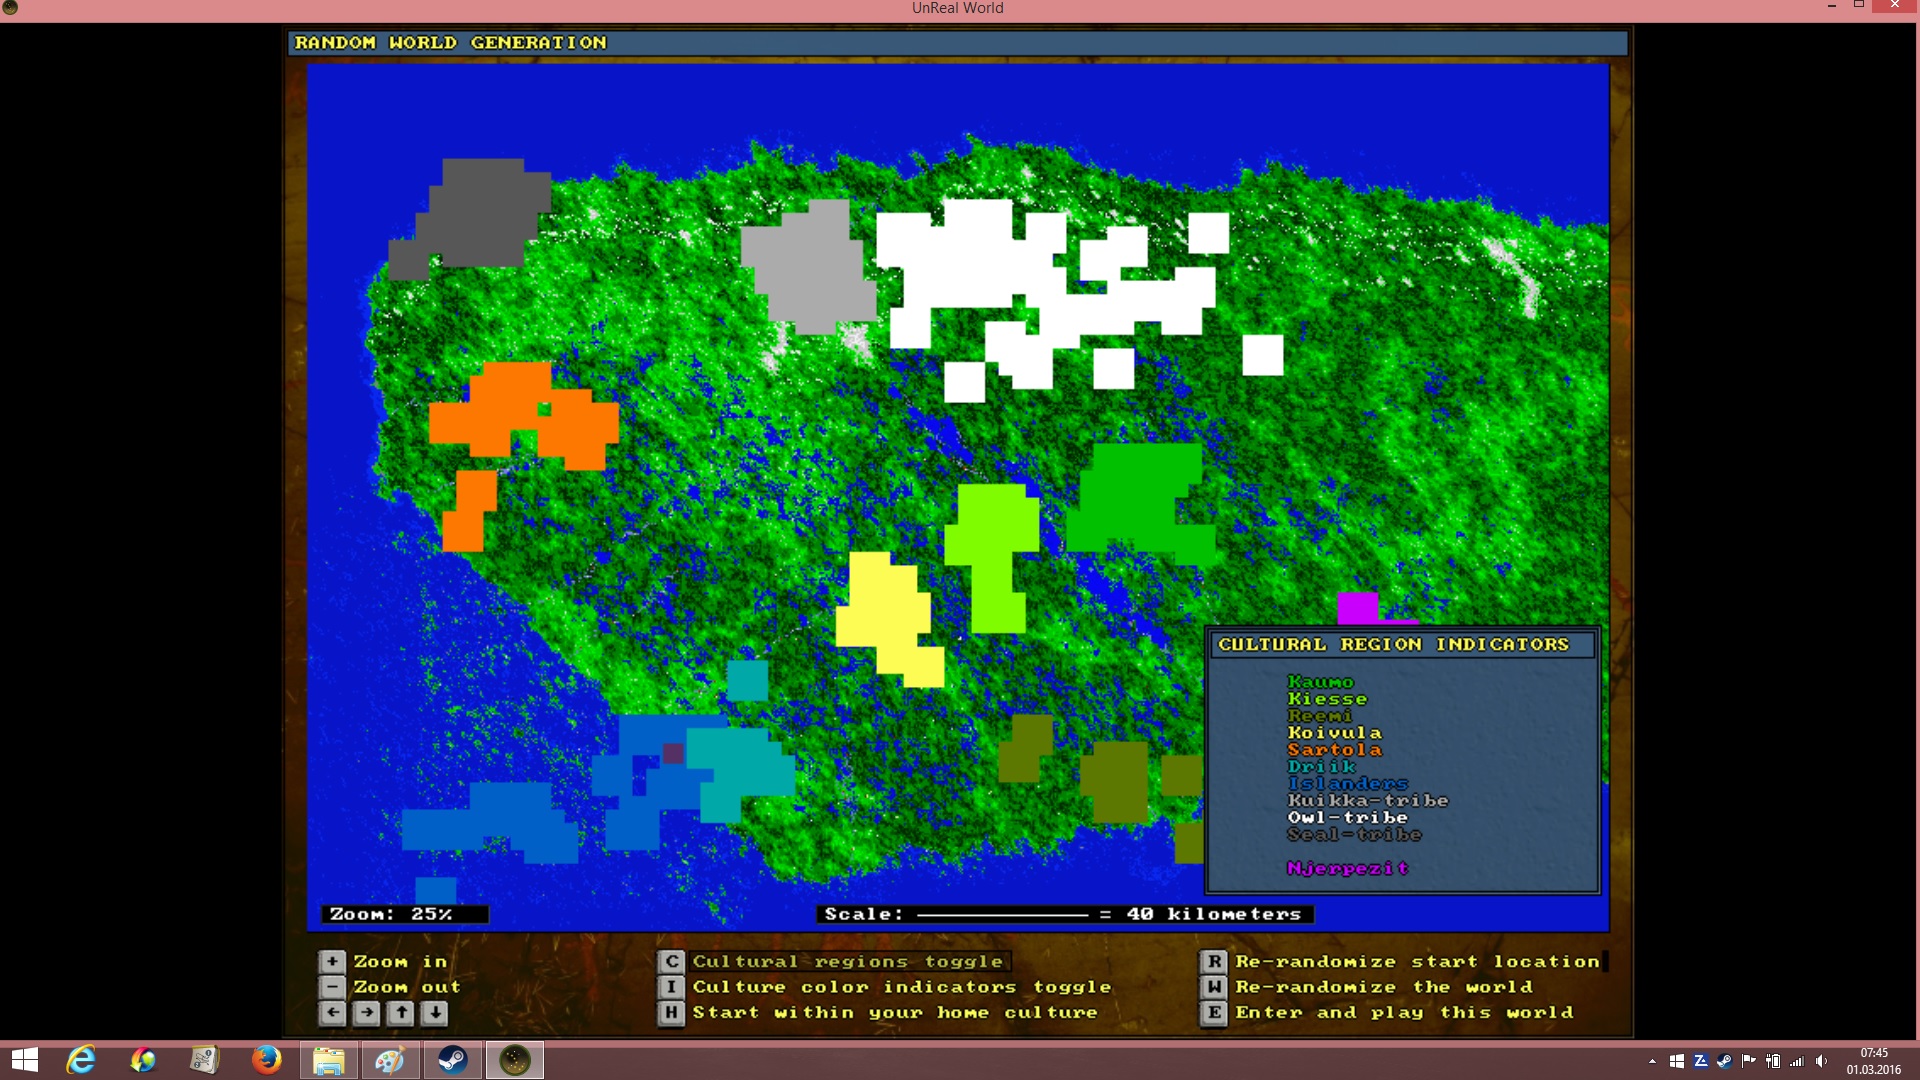The height and width of the screenshot is (1080, 1920).
Task: Toggle the Cultural regions toggle option
Action: [848, 962]
